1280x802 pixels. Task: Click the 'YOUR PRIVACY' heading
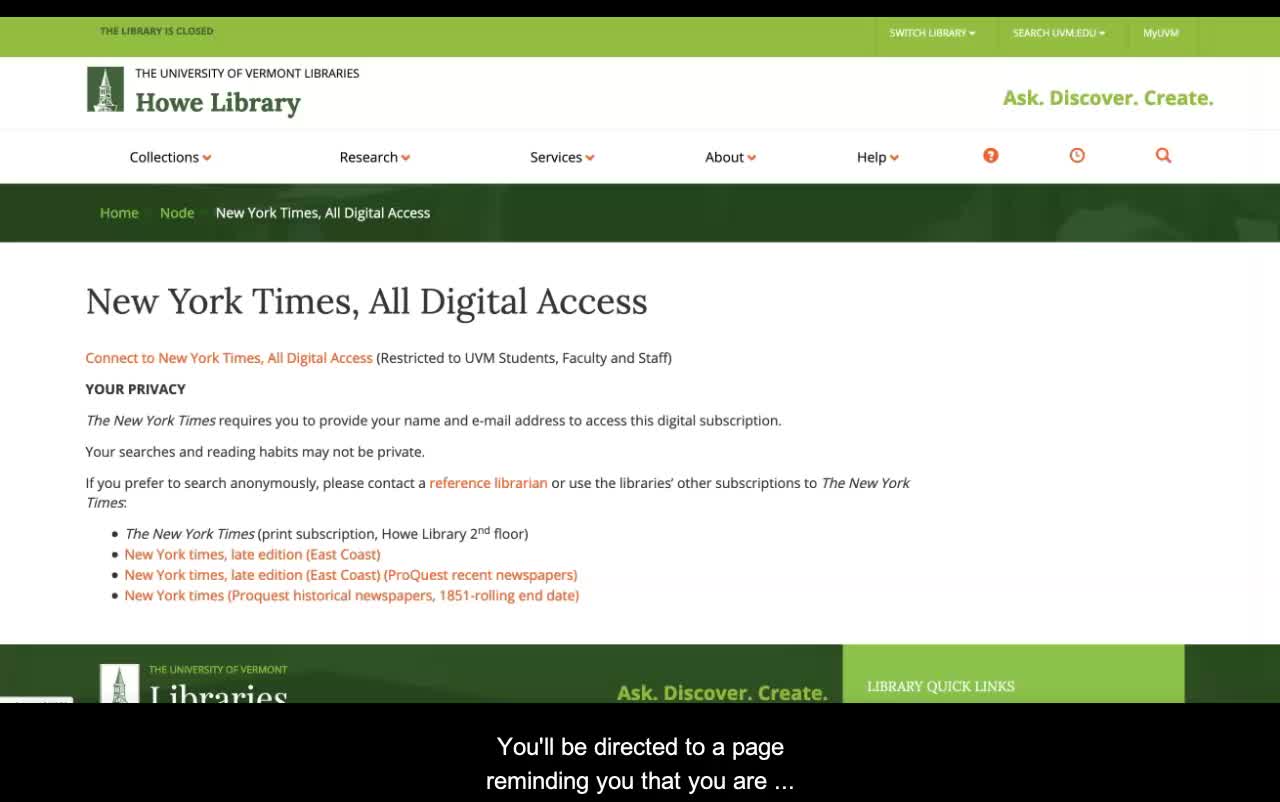click(135, 389)
